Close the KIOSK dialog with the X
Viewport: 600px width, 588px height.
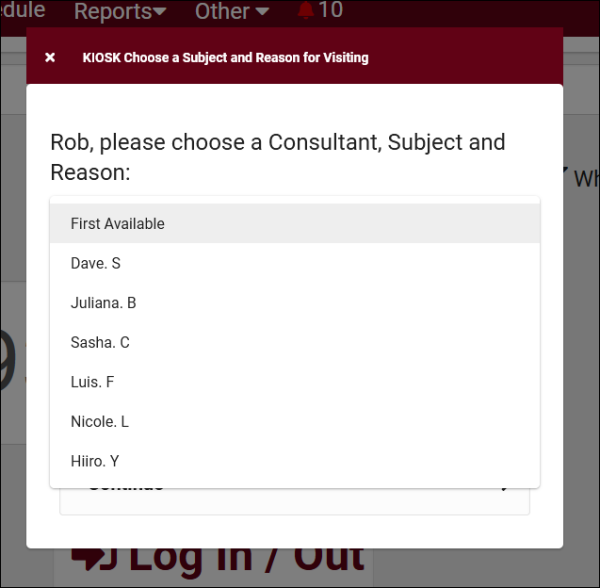point(50,58)
